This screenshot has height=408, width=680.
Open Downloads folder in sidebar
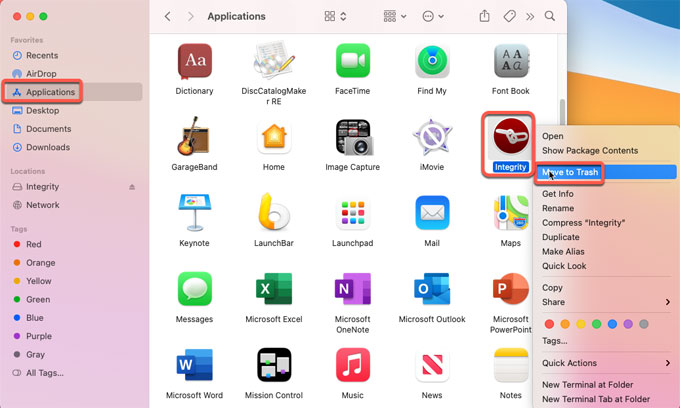click(47, 147)
